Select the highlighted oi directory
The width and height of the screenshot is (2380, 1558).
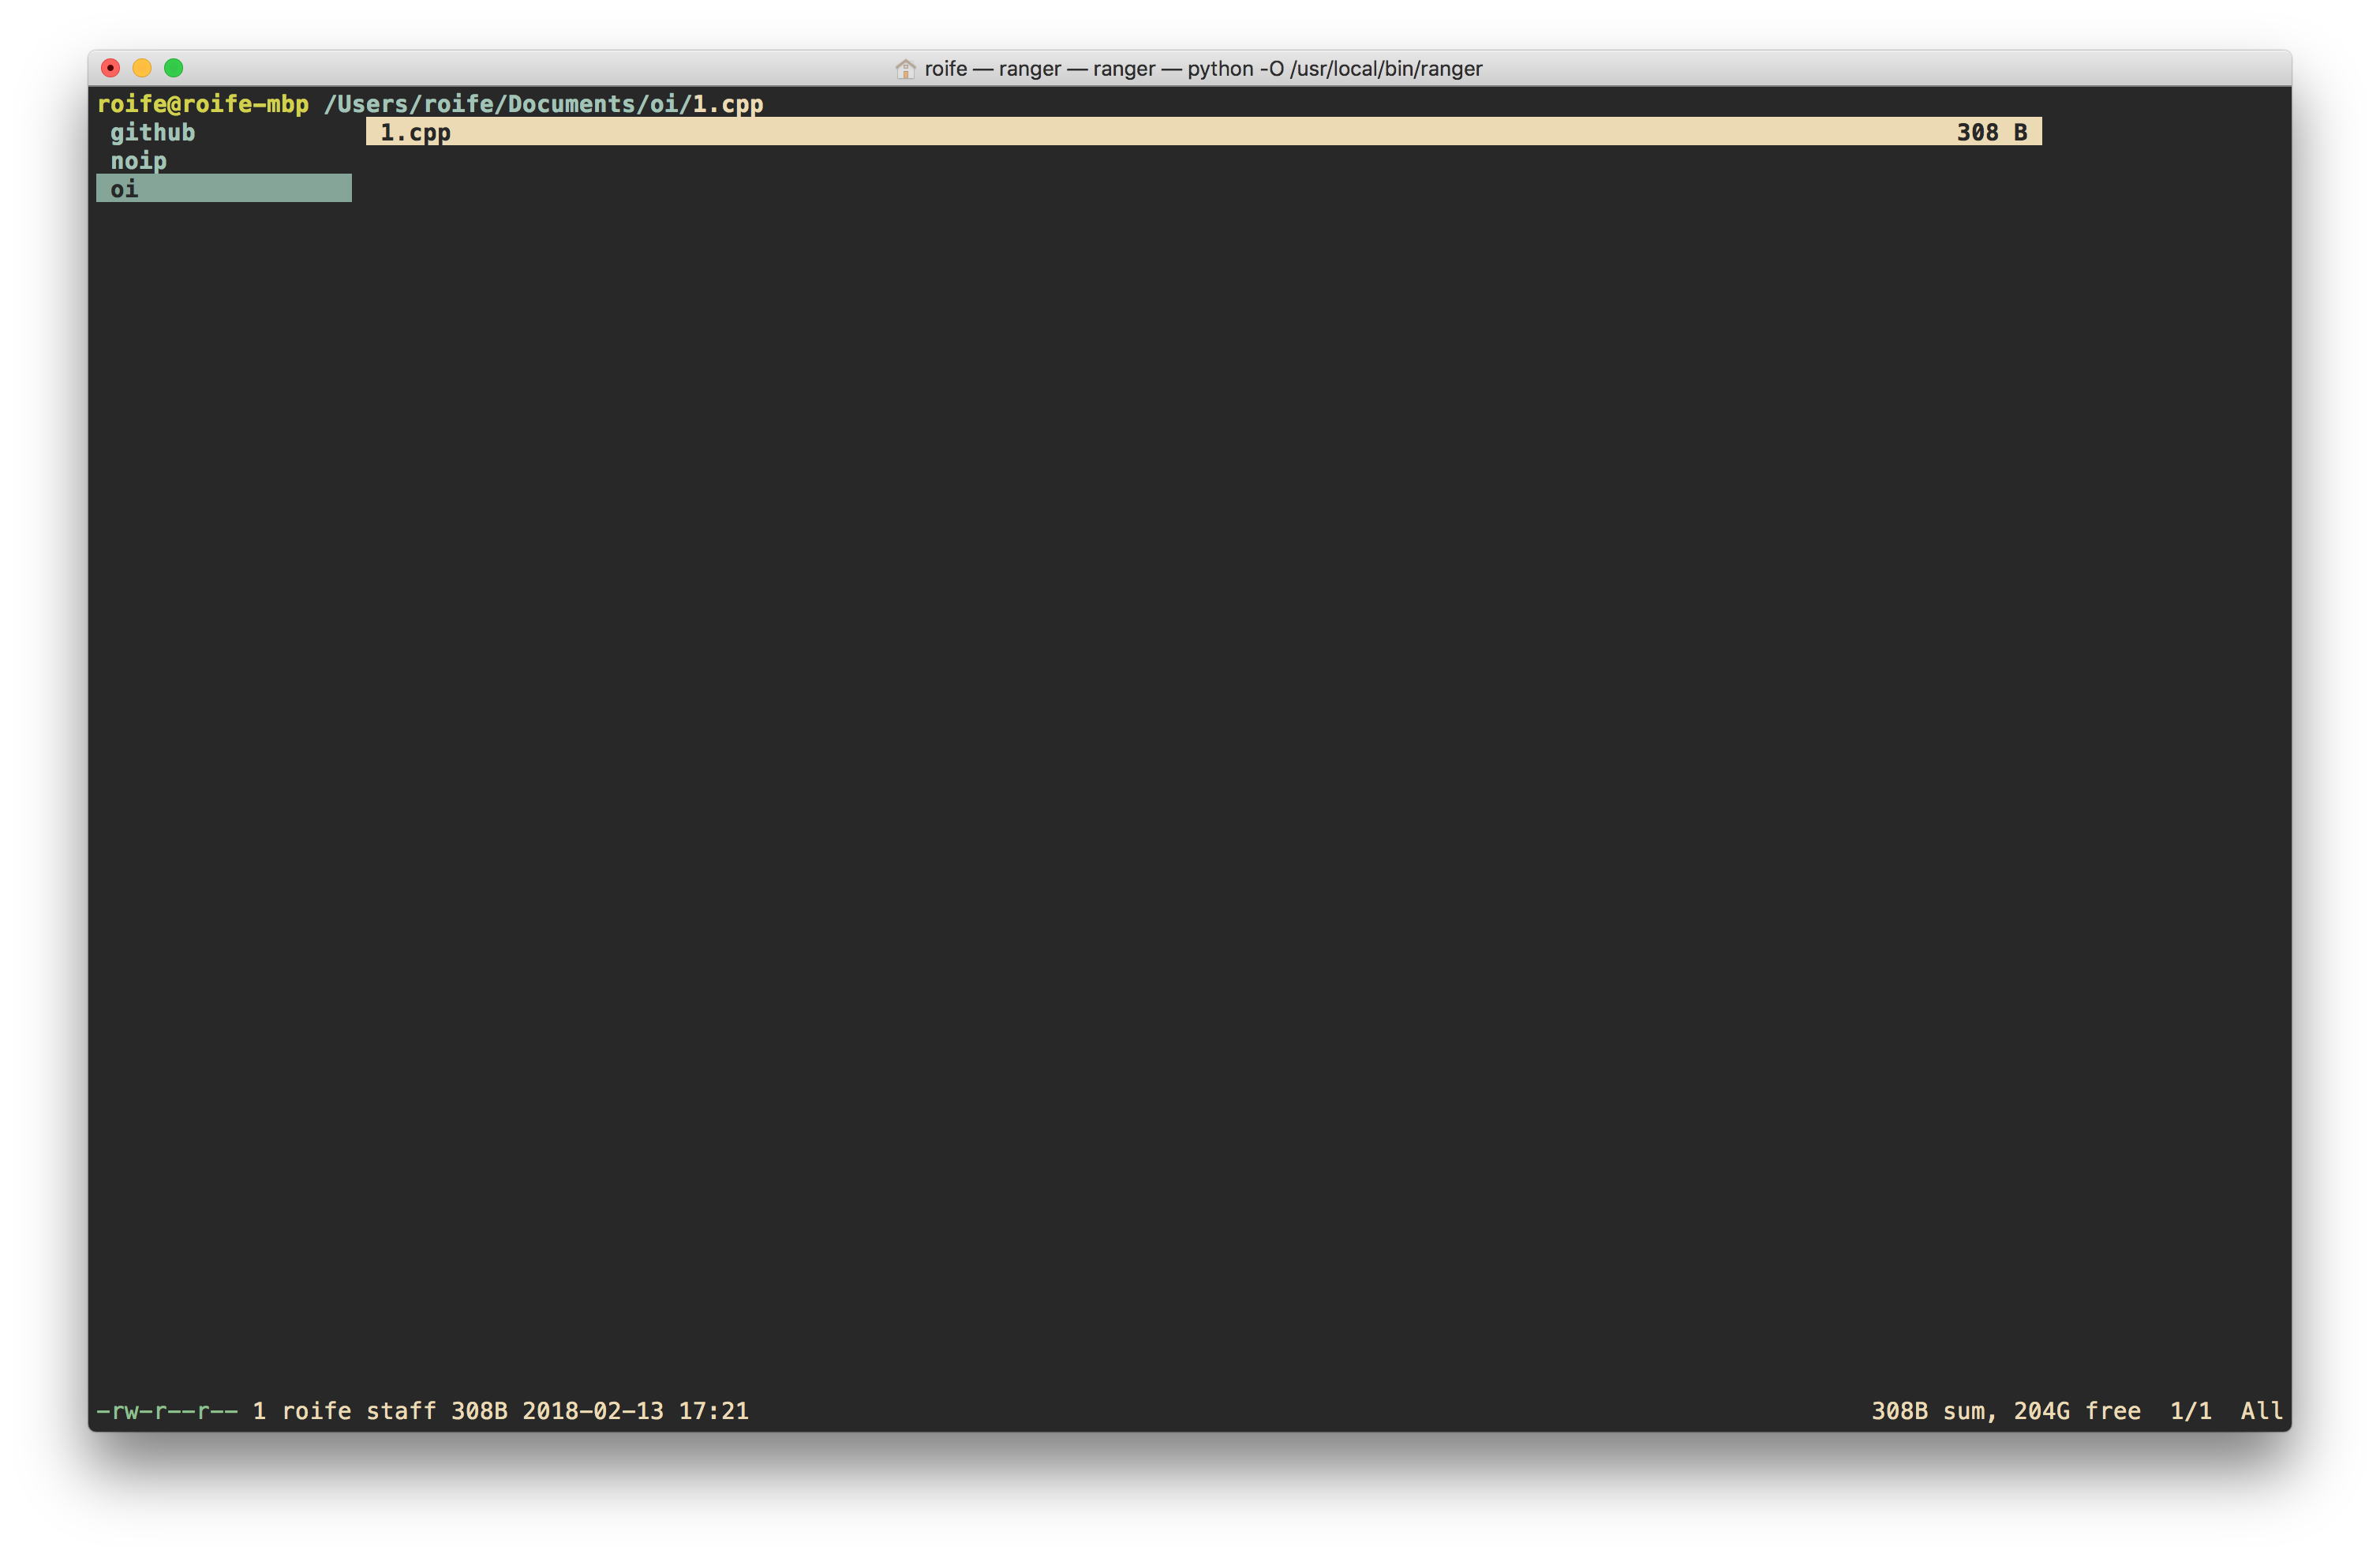click(224, 188)
